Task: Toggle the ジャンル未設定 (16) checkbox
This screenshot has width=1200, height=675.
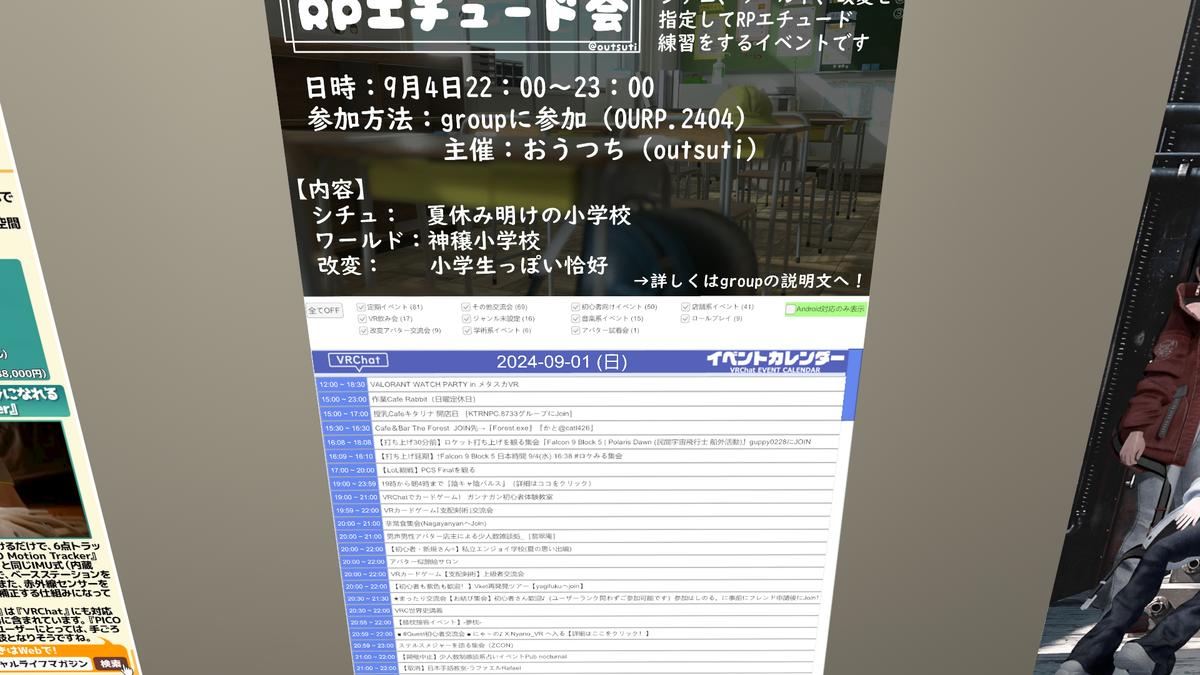Action: pyautogui.click(x=466, y=318)
